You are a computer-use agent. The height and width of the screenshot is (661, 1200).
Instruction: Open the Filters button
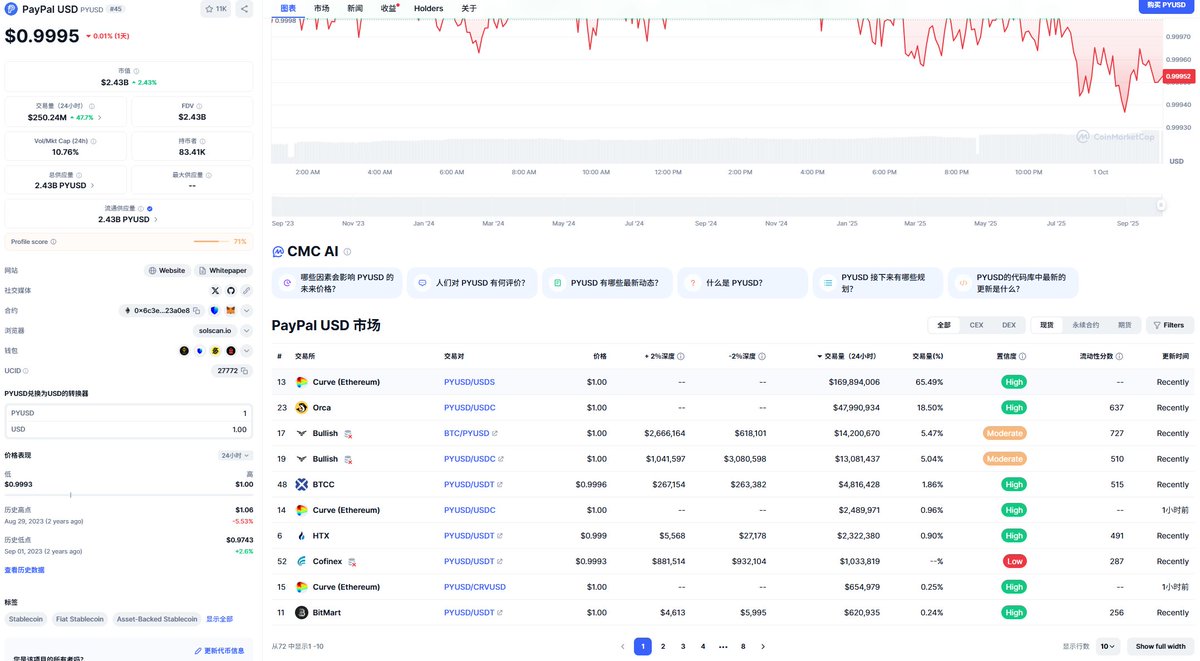point(1169,325)
